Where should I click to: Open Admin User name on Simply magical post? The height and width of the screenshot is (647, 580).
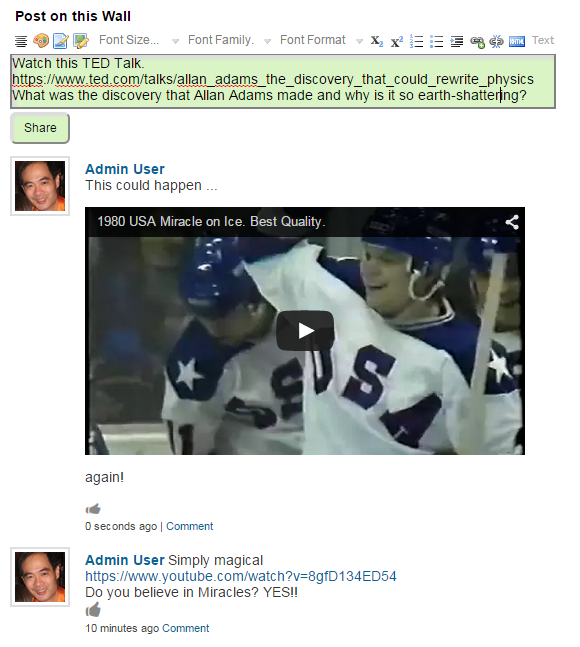[x=125, y=560]
